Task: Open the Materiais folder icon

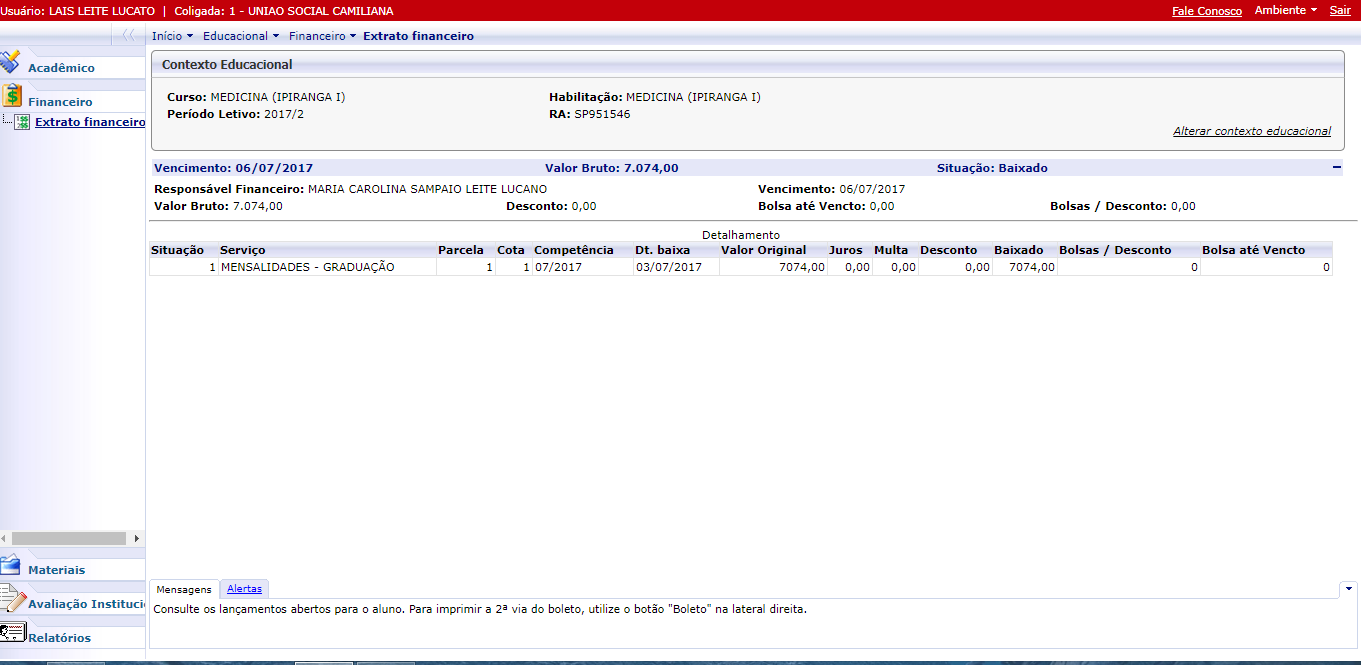Action: click(x=11, y=566)
